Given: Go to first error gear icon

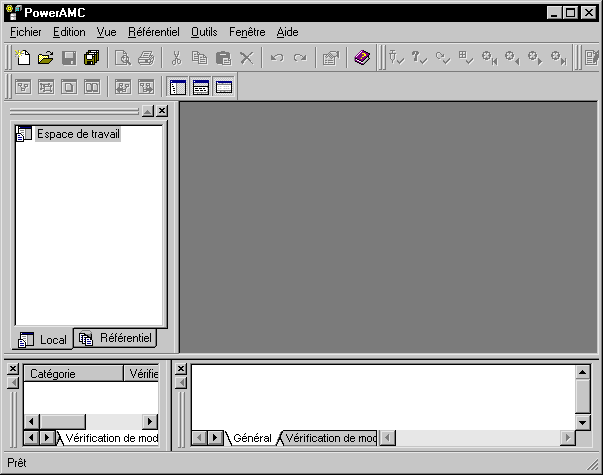Looking at the screenshot, I should point(489,58).
